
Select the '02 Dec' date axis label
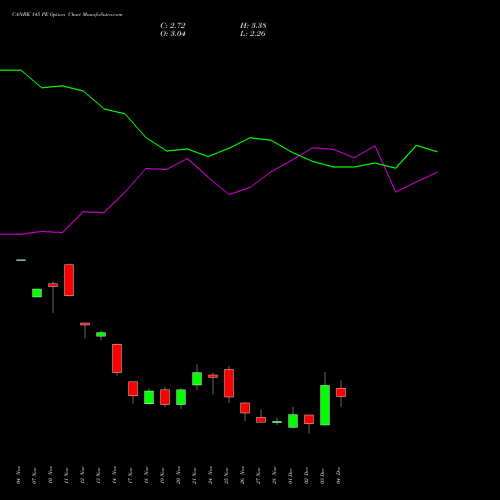(306, 475)
